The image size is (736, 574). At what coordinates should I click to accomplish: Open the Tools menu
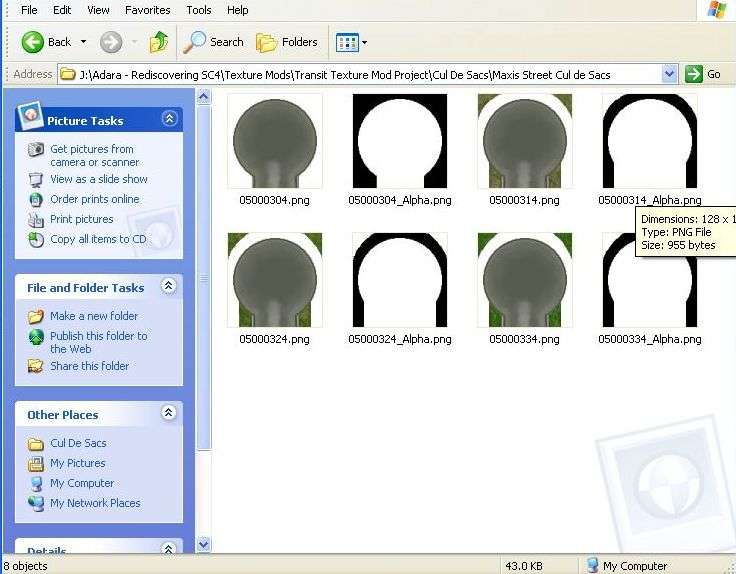tap(199, 10)
